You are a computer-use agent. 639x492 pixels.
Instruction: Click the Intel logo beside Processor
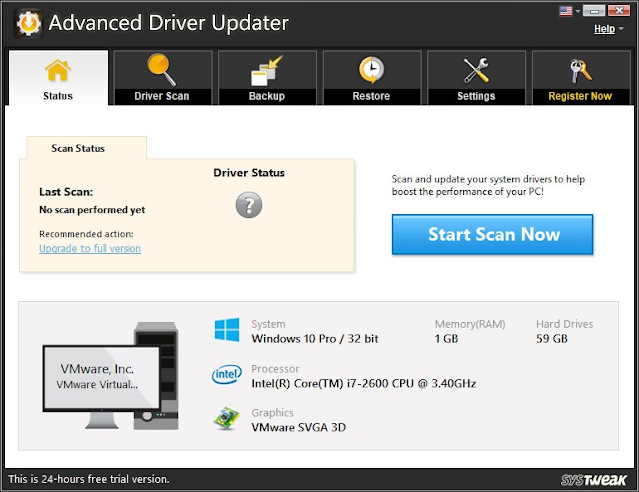coord(227,374)
